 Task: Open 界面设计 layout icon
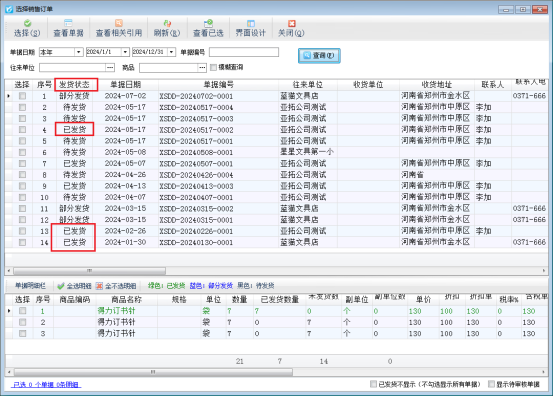coord(250,24)
